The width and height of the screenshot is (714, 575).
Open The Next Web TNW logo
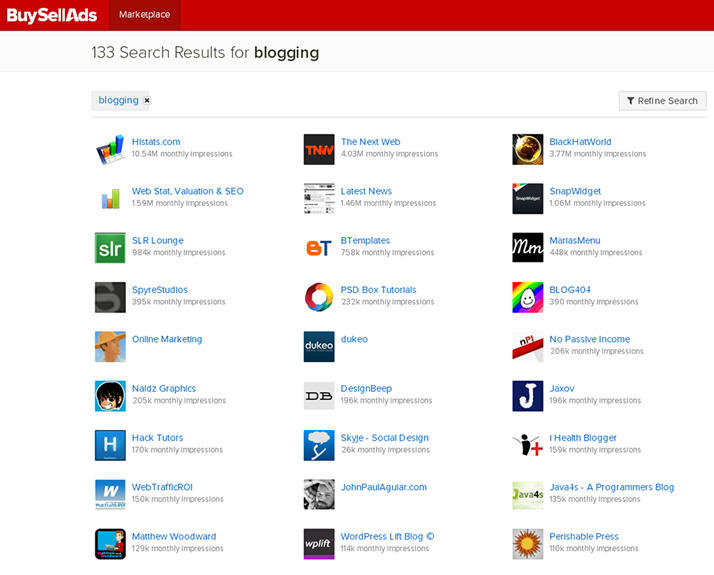pyautogui.click(x=319, y=149)
